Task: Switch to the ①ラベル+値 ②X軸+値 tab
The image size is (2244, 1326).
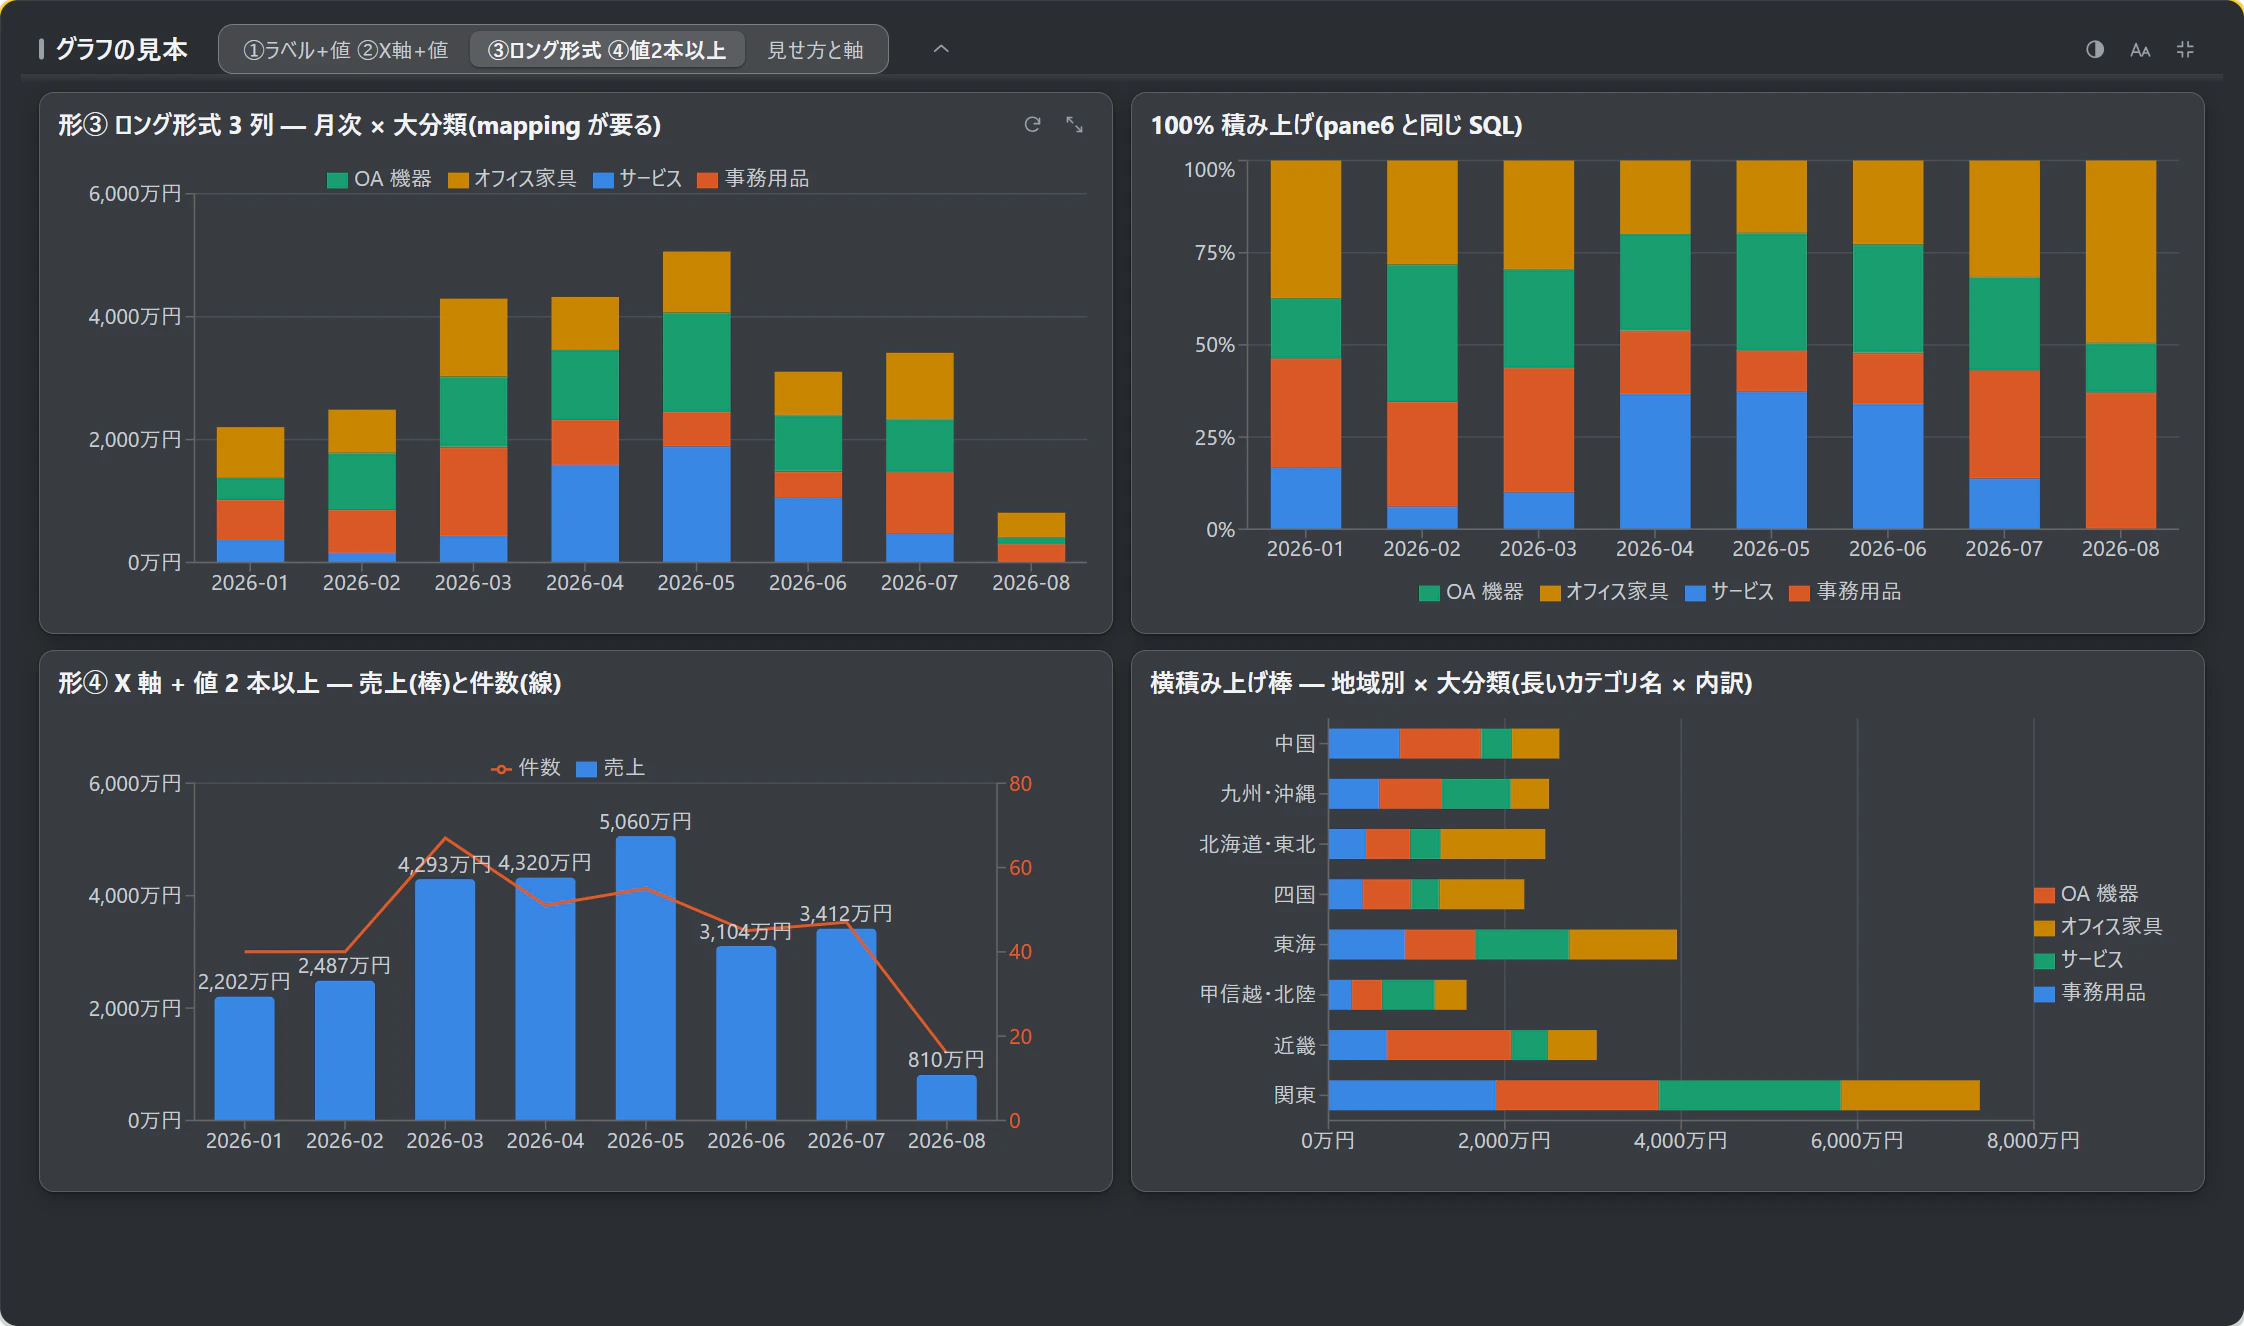Action: [x=346, y=50]
